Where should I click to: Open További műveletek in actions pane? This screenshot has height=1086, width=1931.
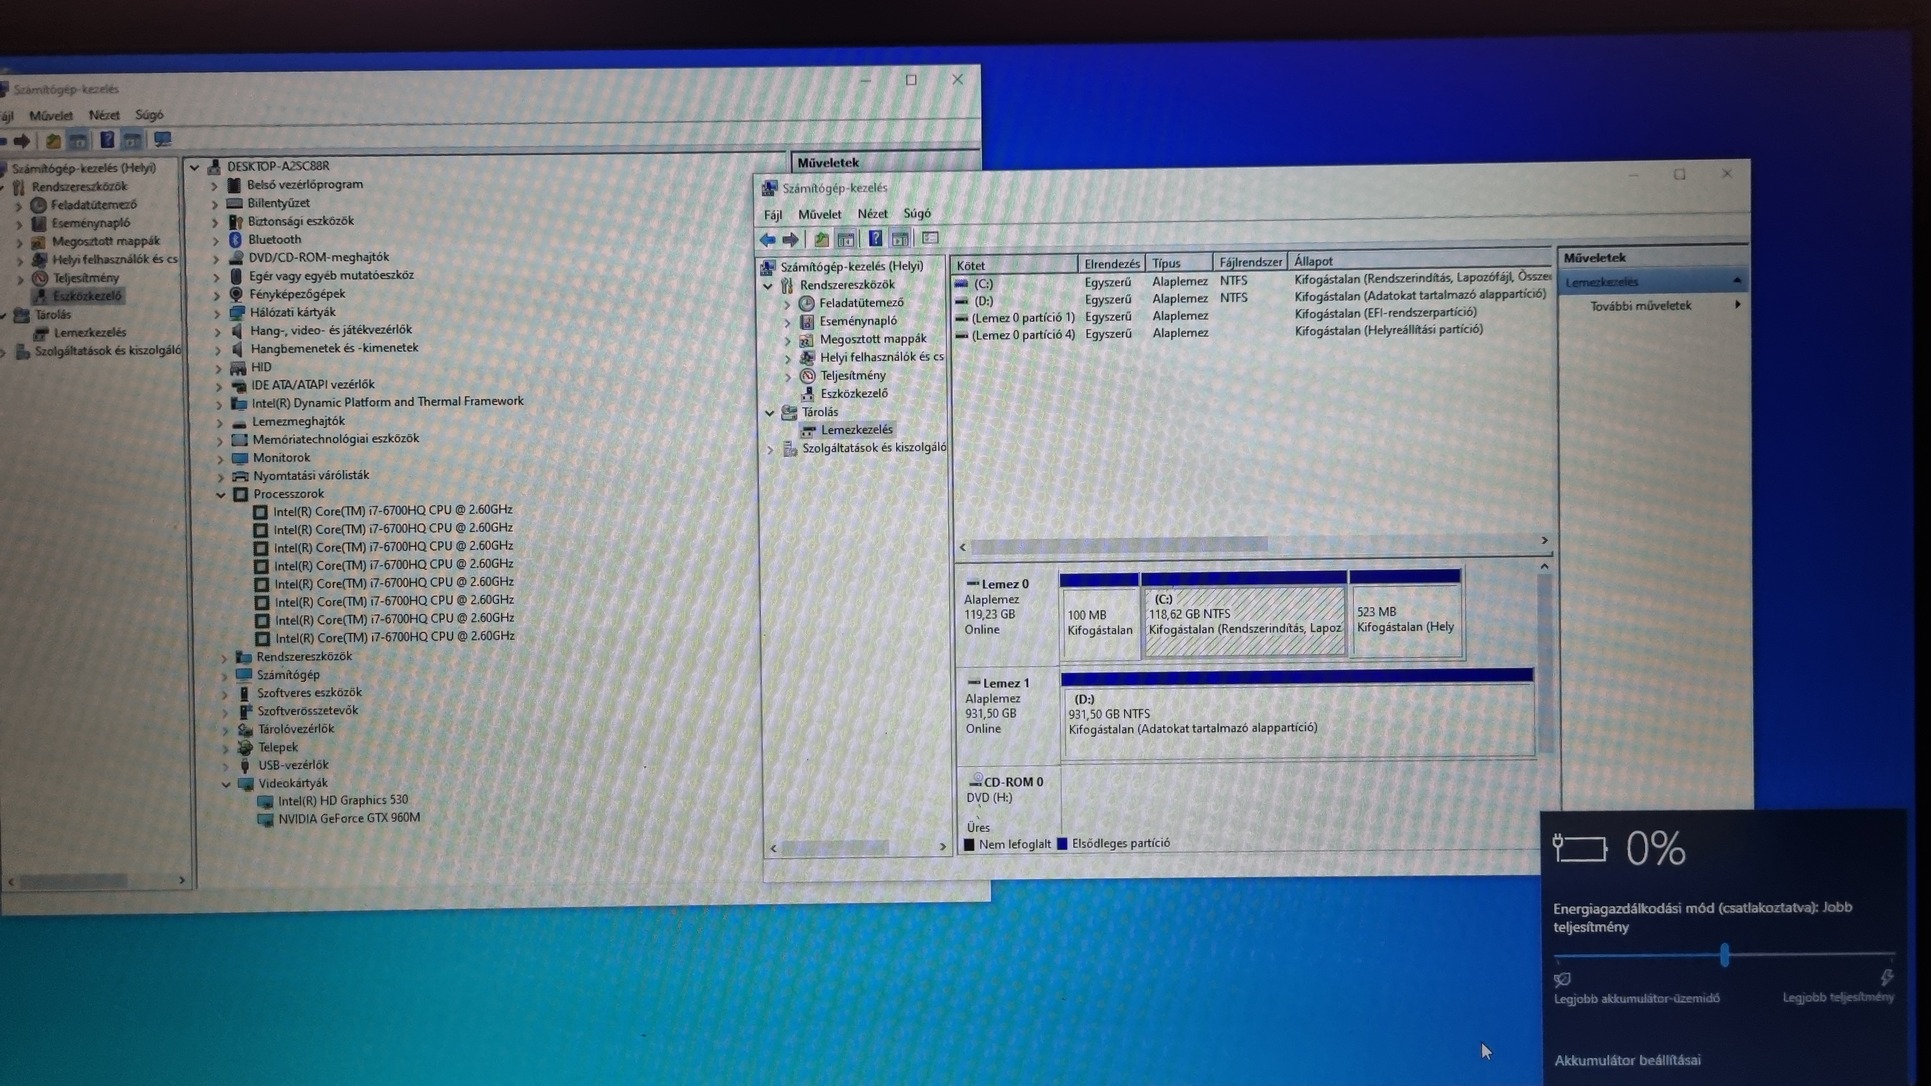[x=1640, y=306]
